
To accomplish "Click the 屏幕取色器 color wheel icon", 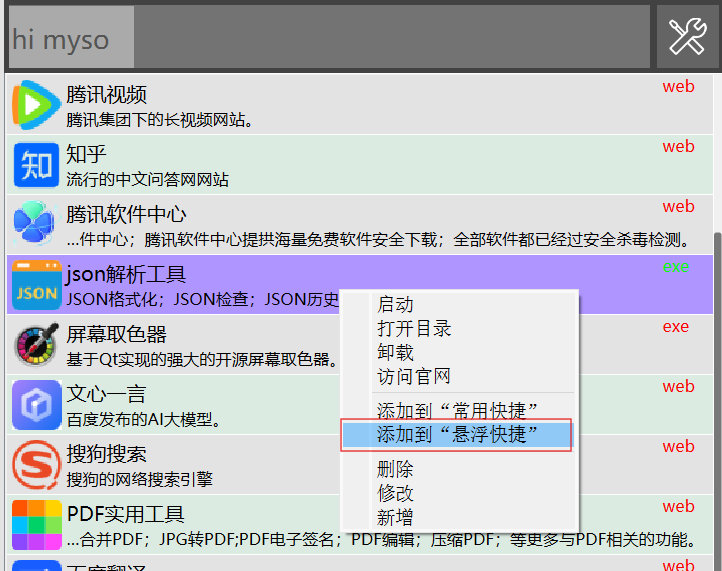I will (x=36, y=345).
